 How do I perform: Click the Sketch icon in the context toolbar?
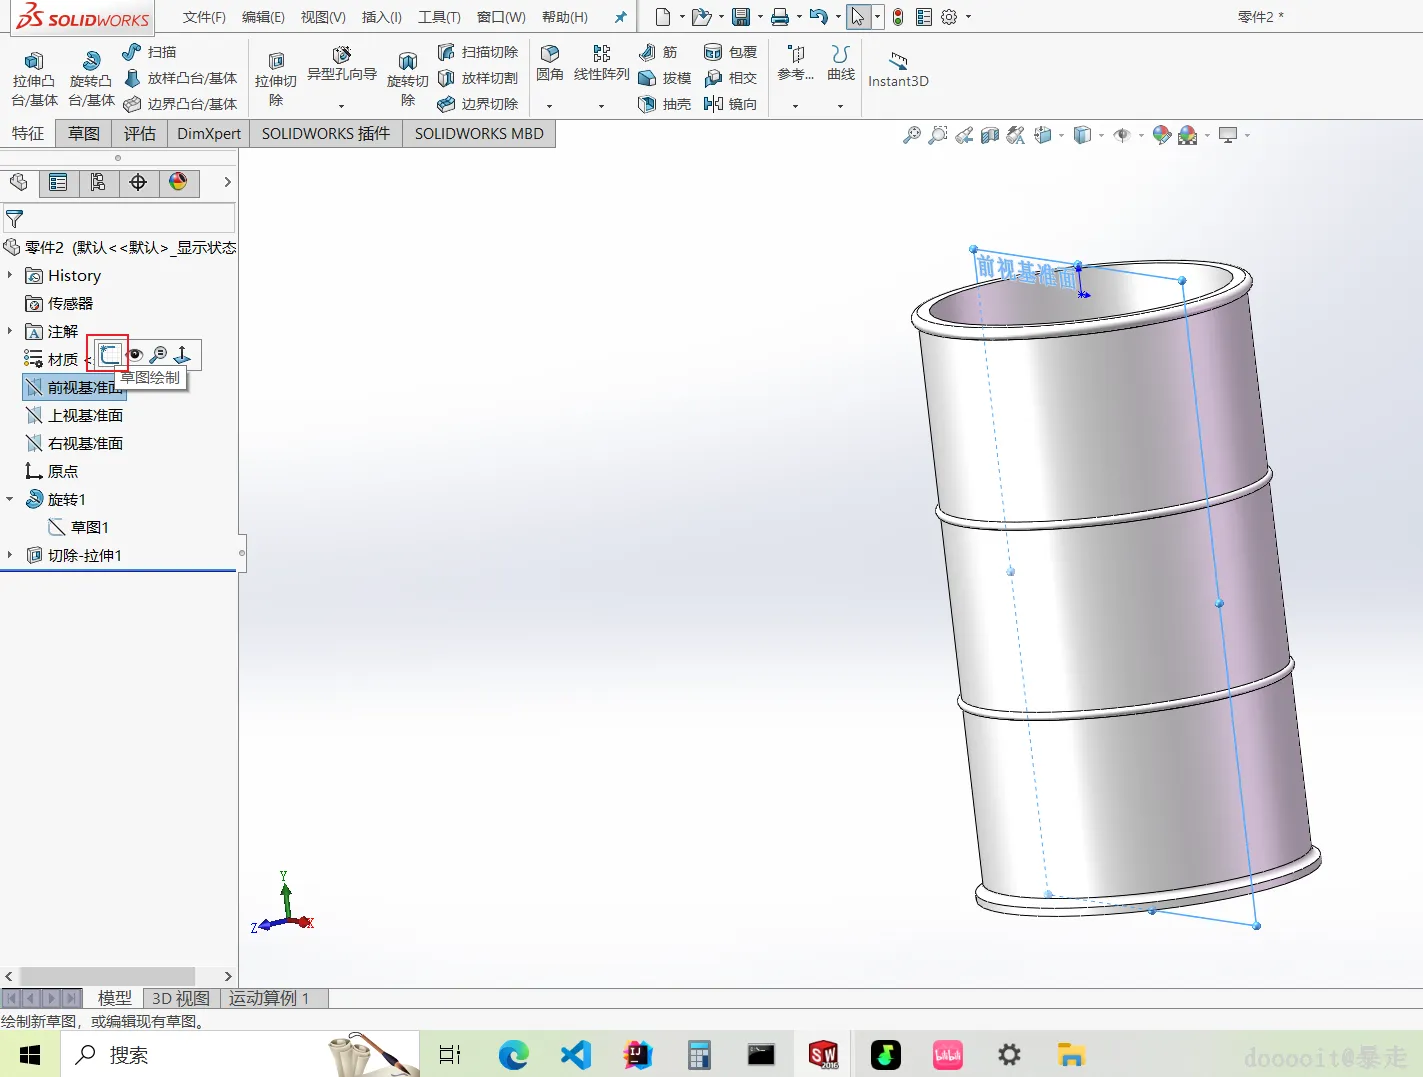(x=109, y=354)
